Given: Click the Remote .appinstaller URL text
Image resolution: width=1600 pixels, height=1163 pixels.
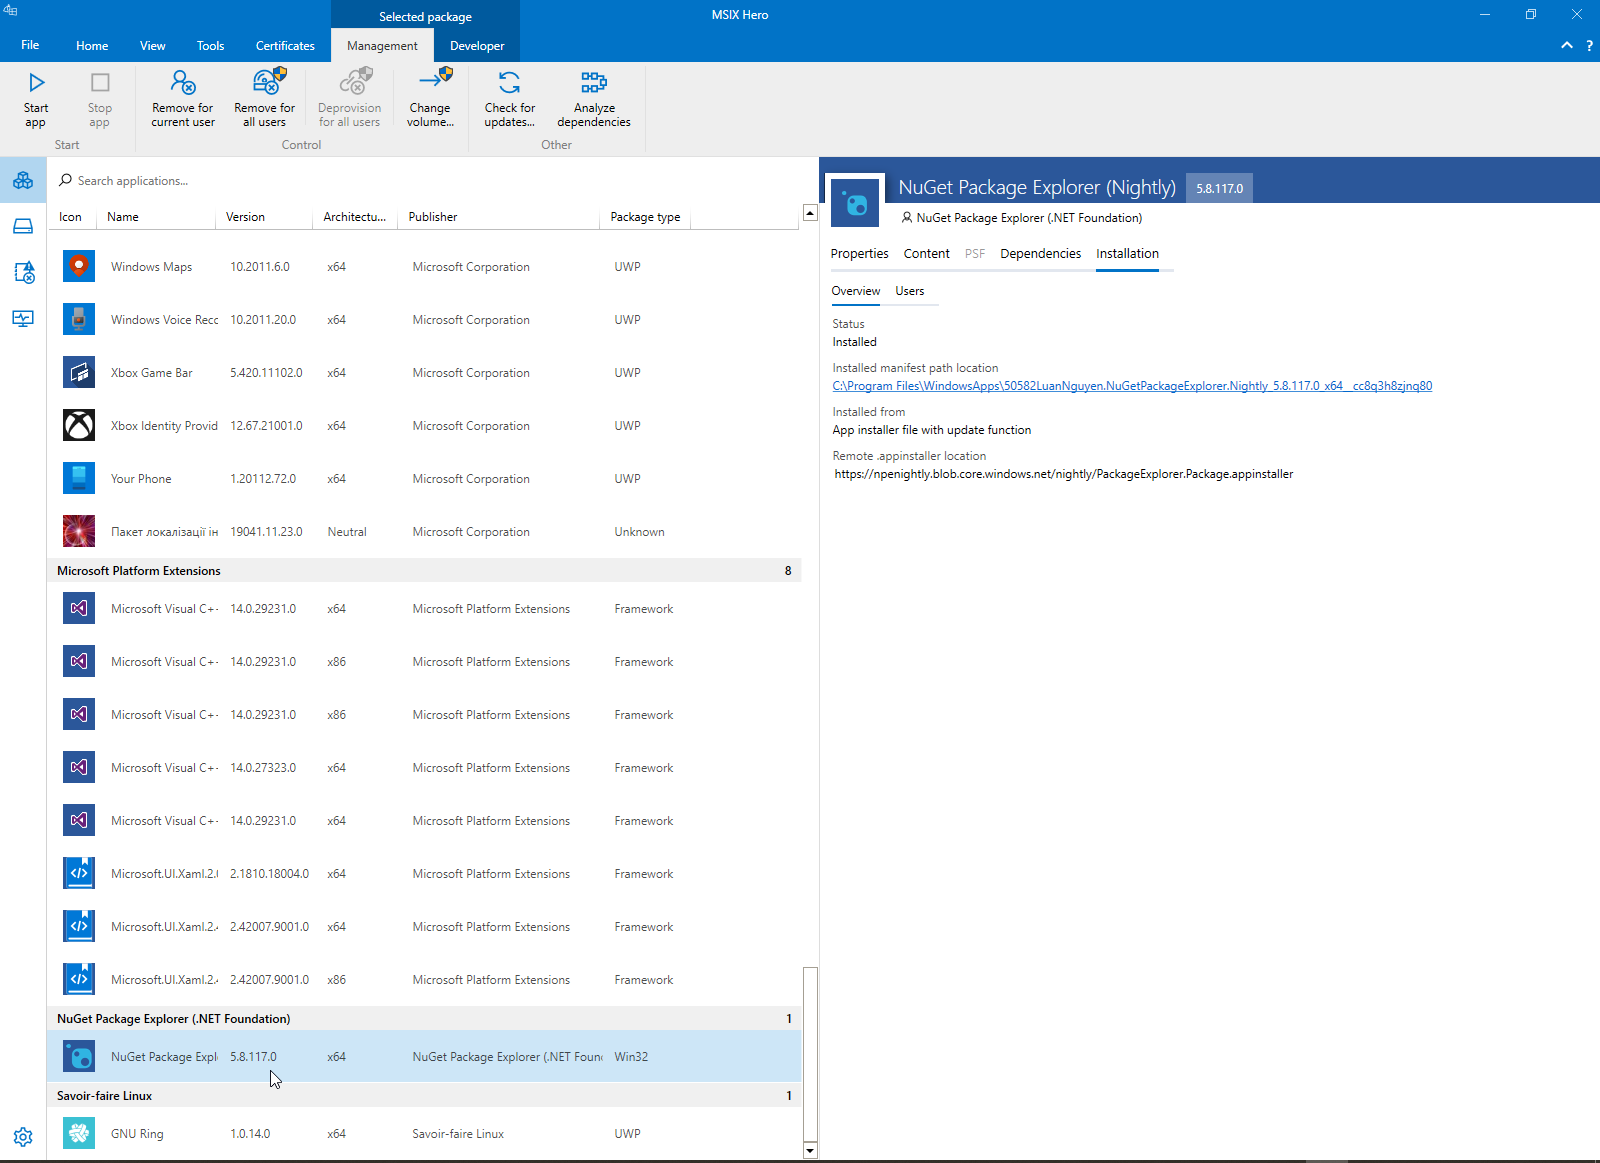Looking at the screenshot, I should [1064, 474].
